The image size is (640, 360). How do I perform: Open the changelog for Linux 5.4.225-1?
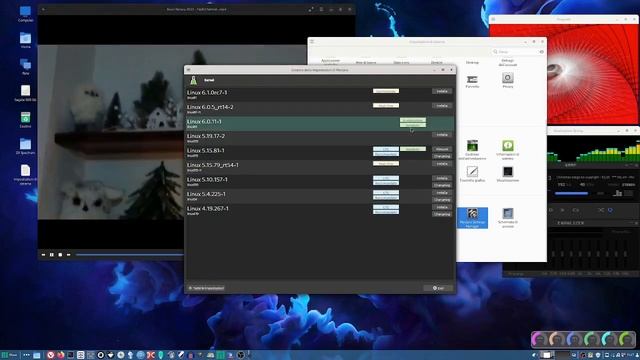tap(442, 200)
